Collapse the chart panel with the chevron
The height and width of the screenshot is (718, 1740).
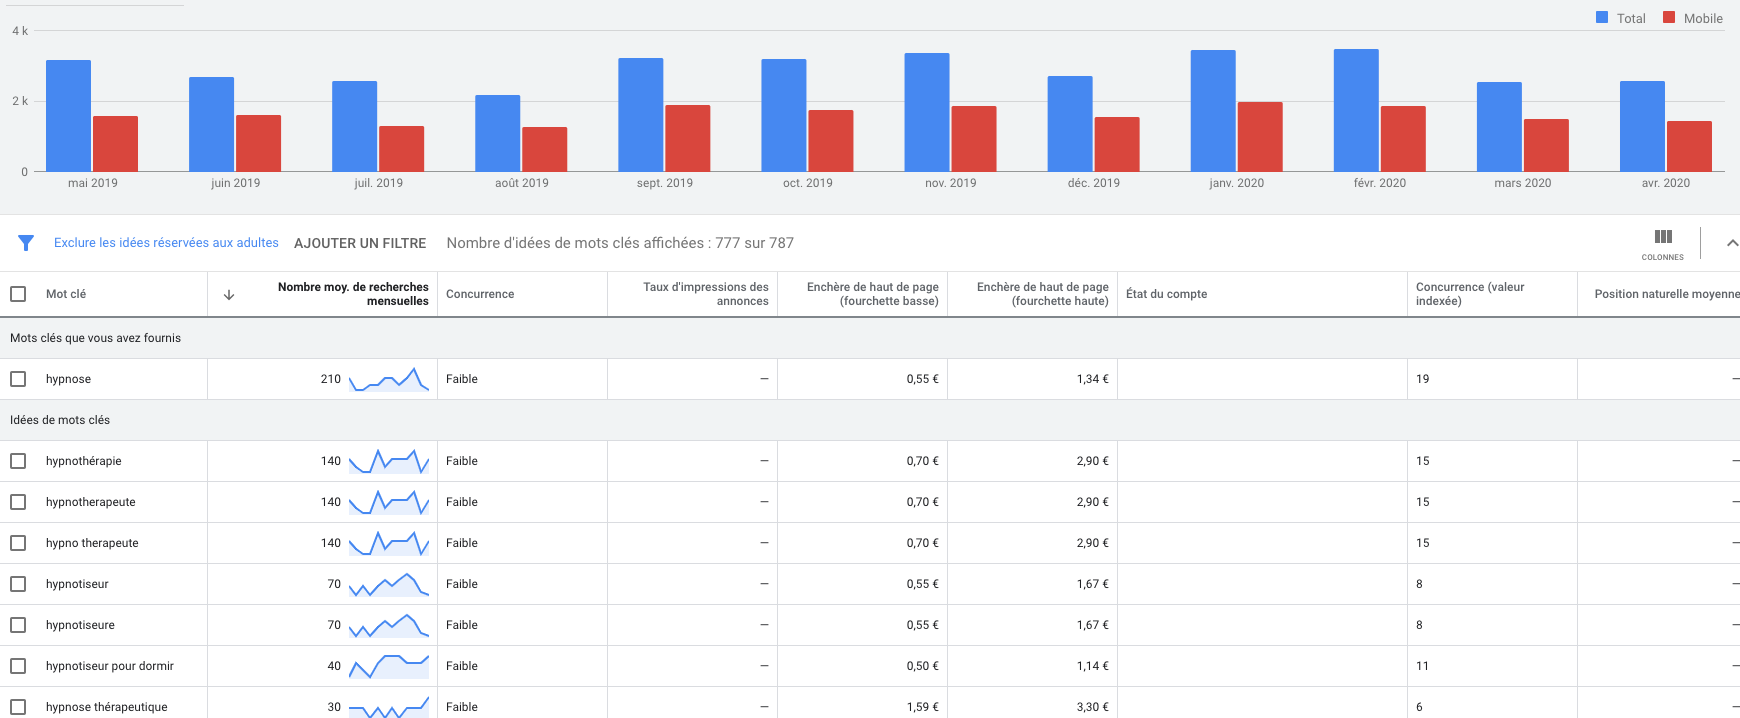point(1732,243)
